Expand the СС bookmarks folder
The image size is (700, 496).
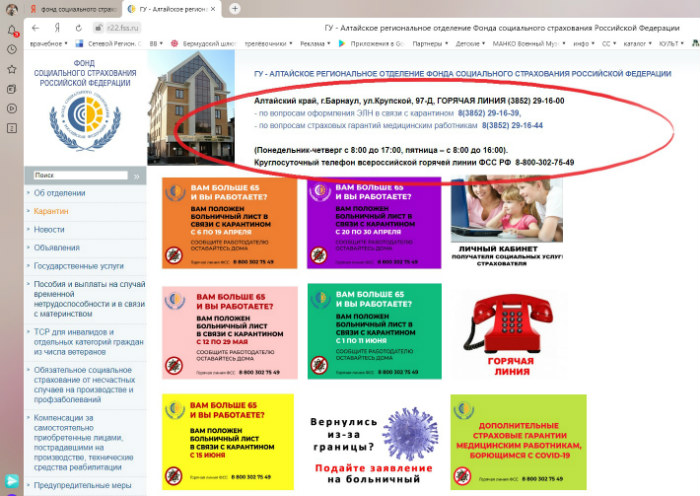click(609, 43)
